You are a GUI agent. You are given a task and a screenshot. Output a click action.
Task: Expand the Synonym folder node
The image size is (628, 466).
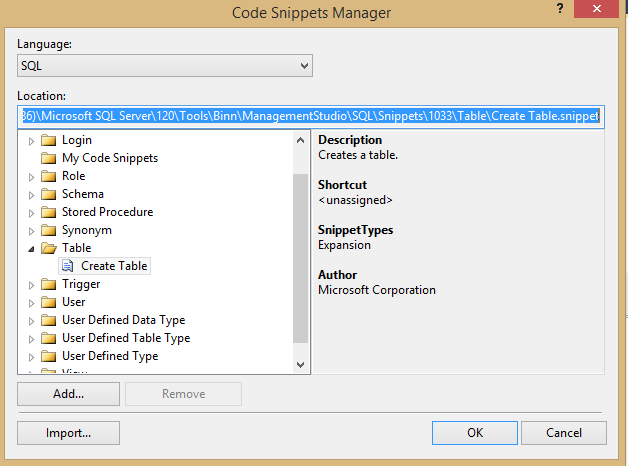31,231
